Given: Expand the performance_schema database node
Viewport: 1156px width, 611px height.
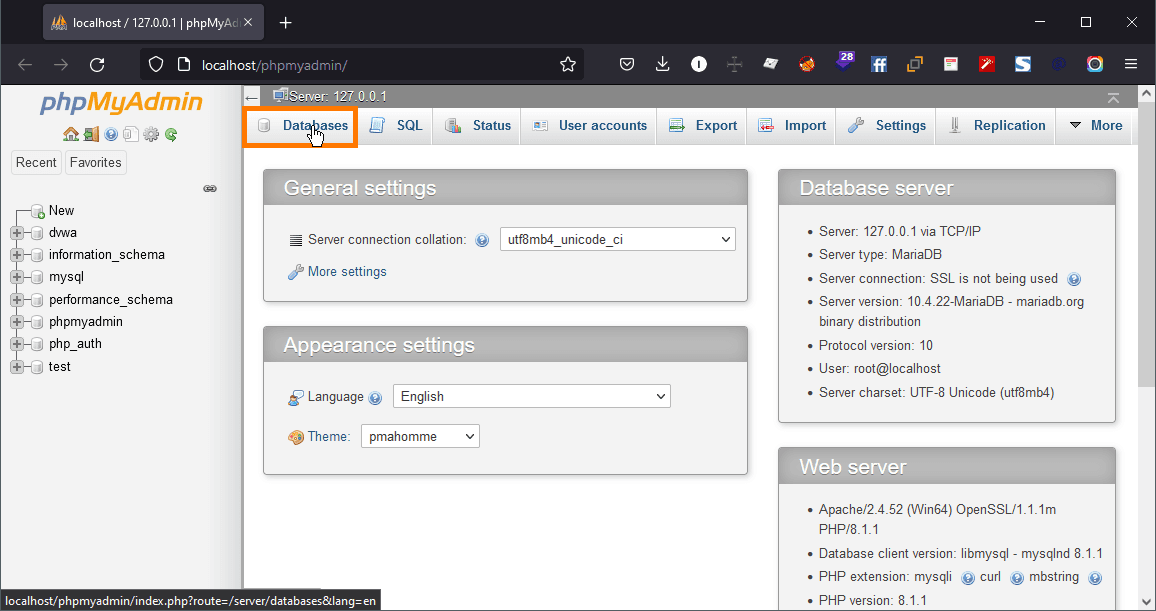Looking at the screenshot, I should pyautogui.click(x=16, y=300).
